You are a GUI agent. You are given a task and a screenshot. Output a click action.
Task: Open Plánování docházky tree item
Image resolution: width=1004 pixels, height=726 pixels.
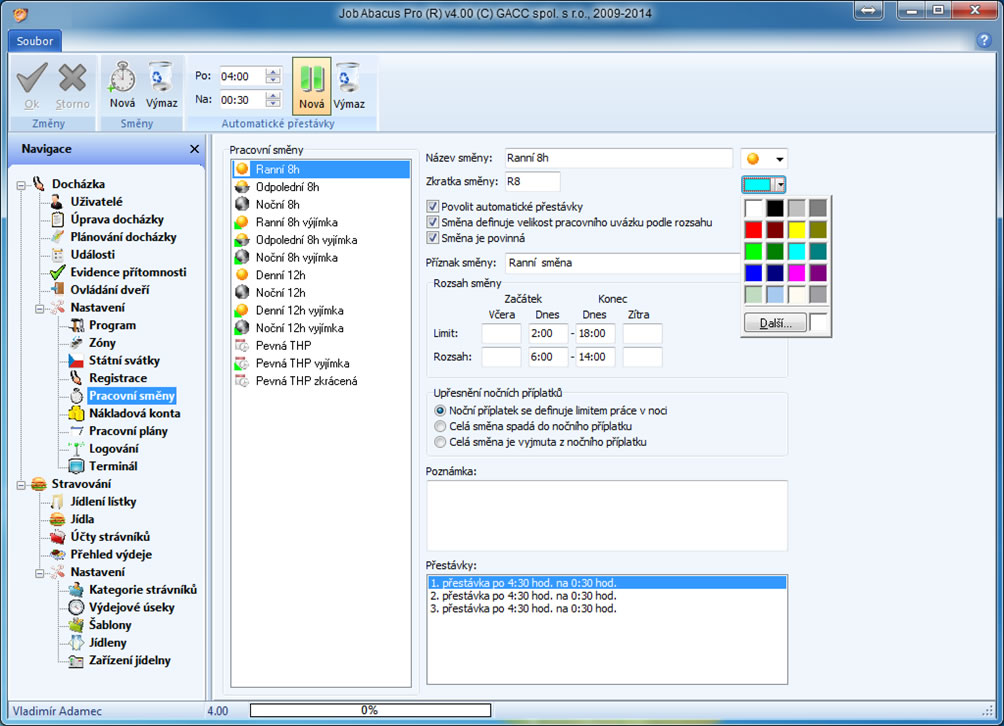click(x=123, y=237)
